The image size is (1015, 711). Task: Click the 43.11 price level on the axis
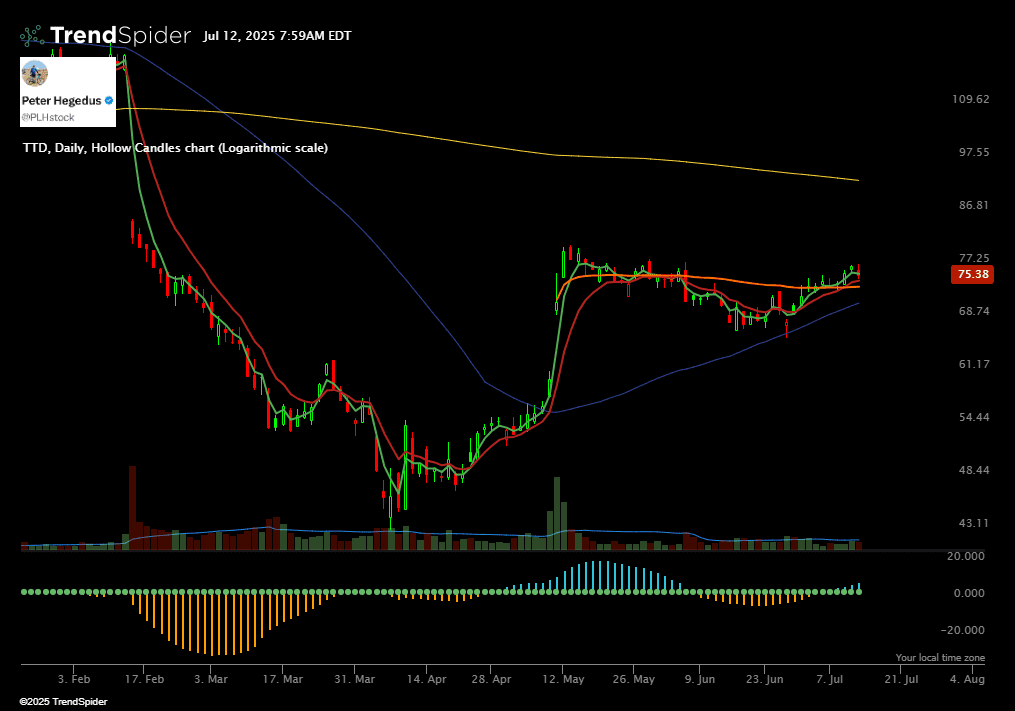(971, 523)
